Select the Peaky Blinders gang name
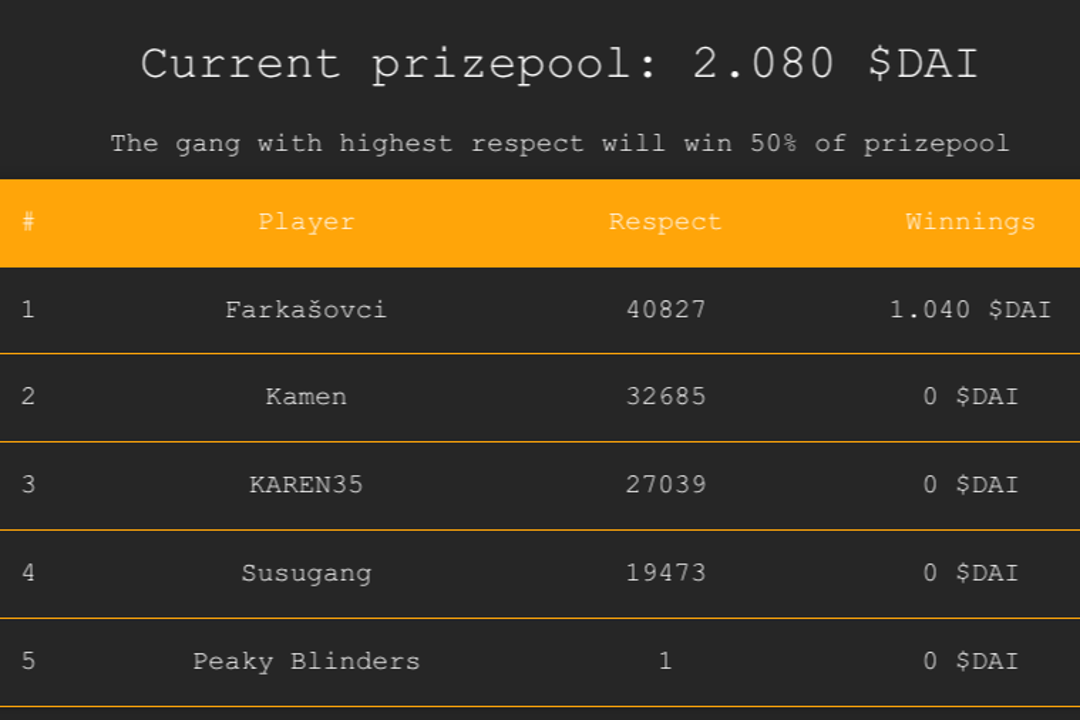This screenshot has width=1080, height=720. (x=306, y=661)
